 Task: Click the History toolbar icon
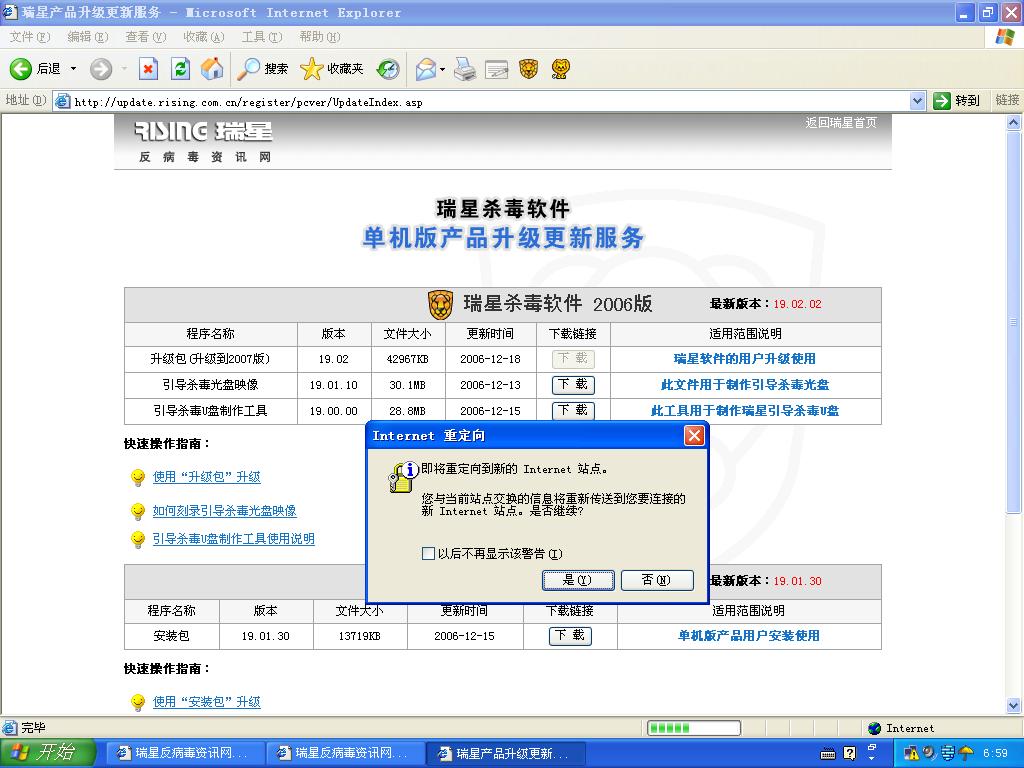click(x=388, y=69)
